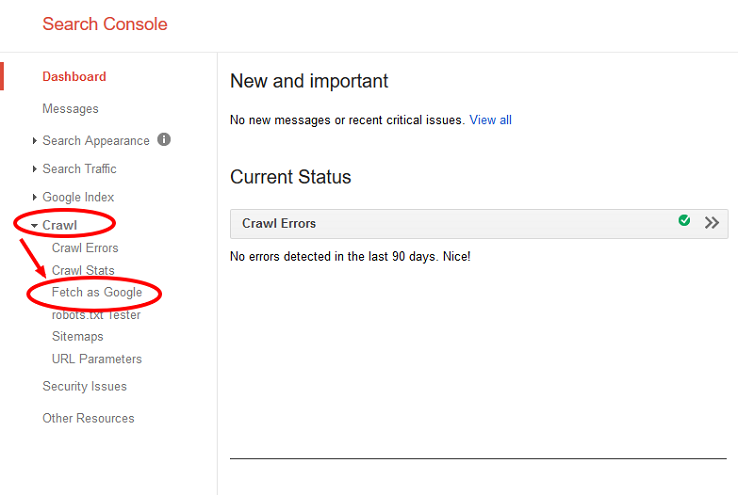The width and height of the screenshot is (738, 495).
Task: Collapse the Crawl section arrow
Action: click(x=34, y=226)
